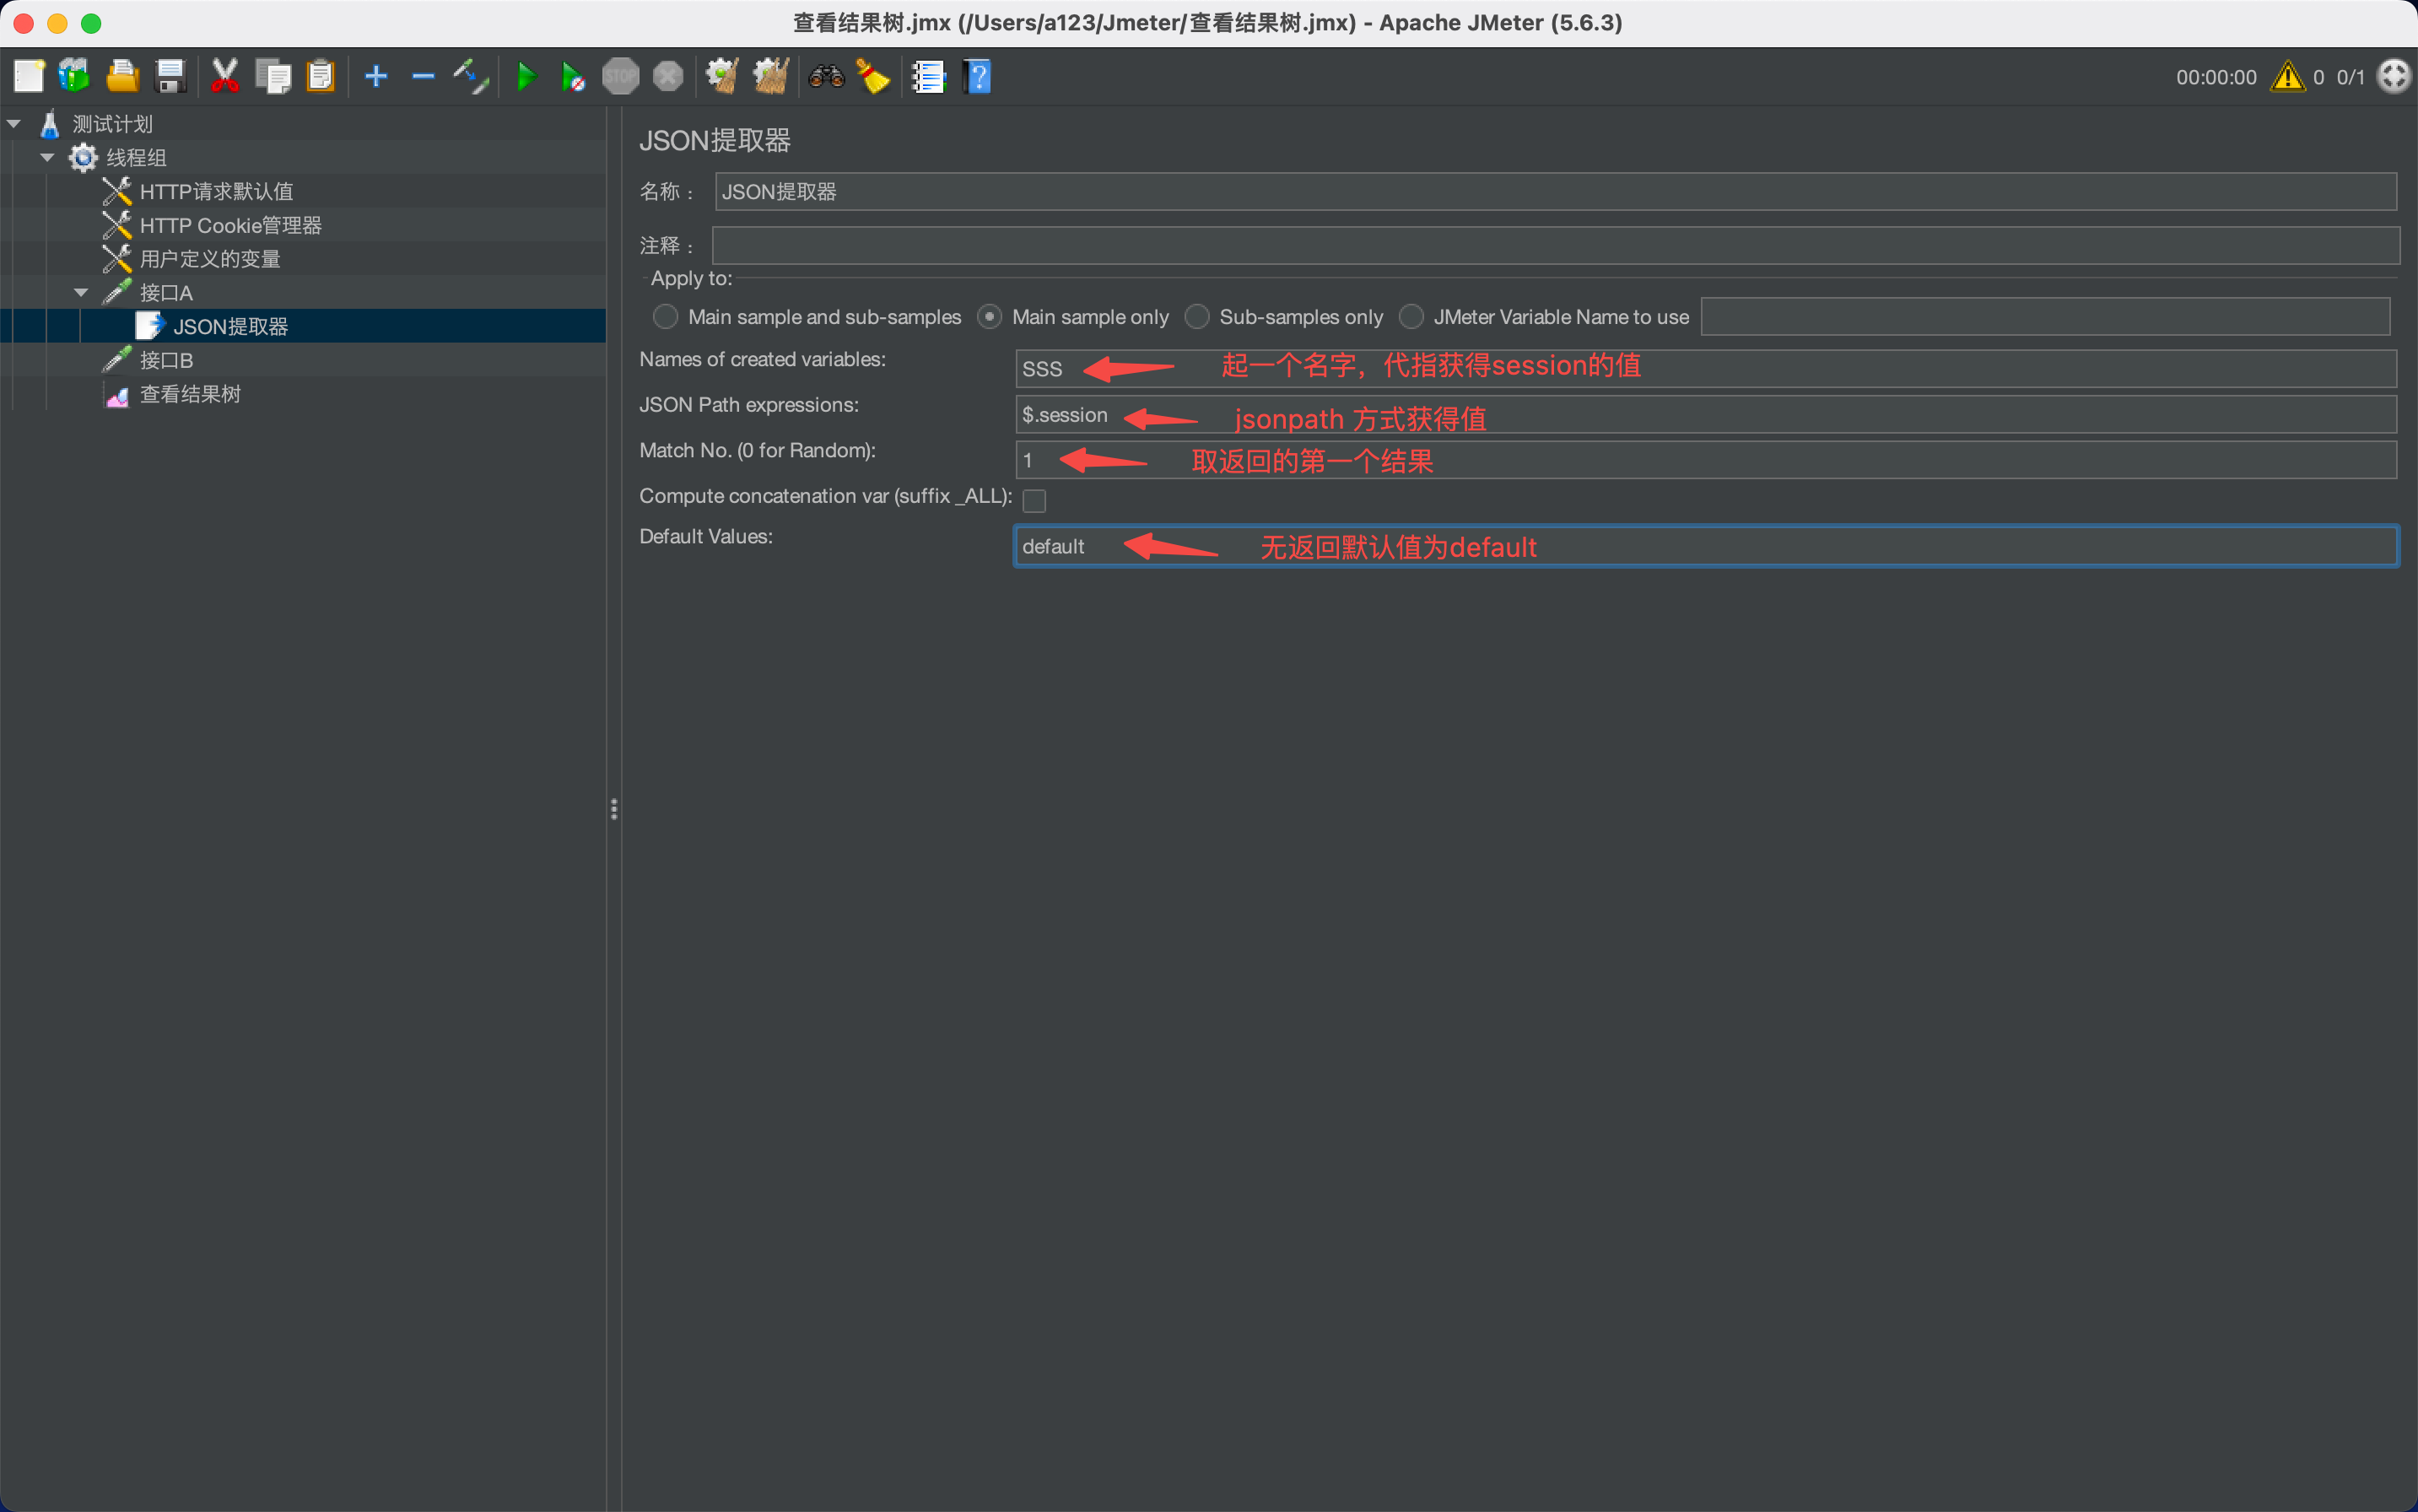Select Sub-samples only radio button
Viewport: 2418px width, 1512px height.
(1196, 317)
